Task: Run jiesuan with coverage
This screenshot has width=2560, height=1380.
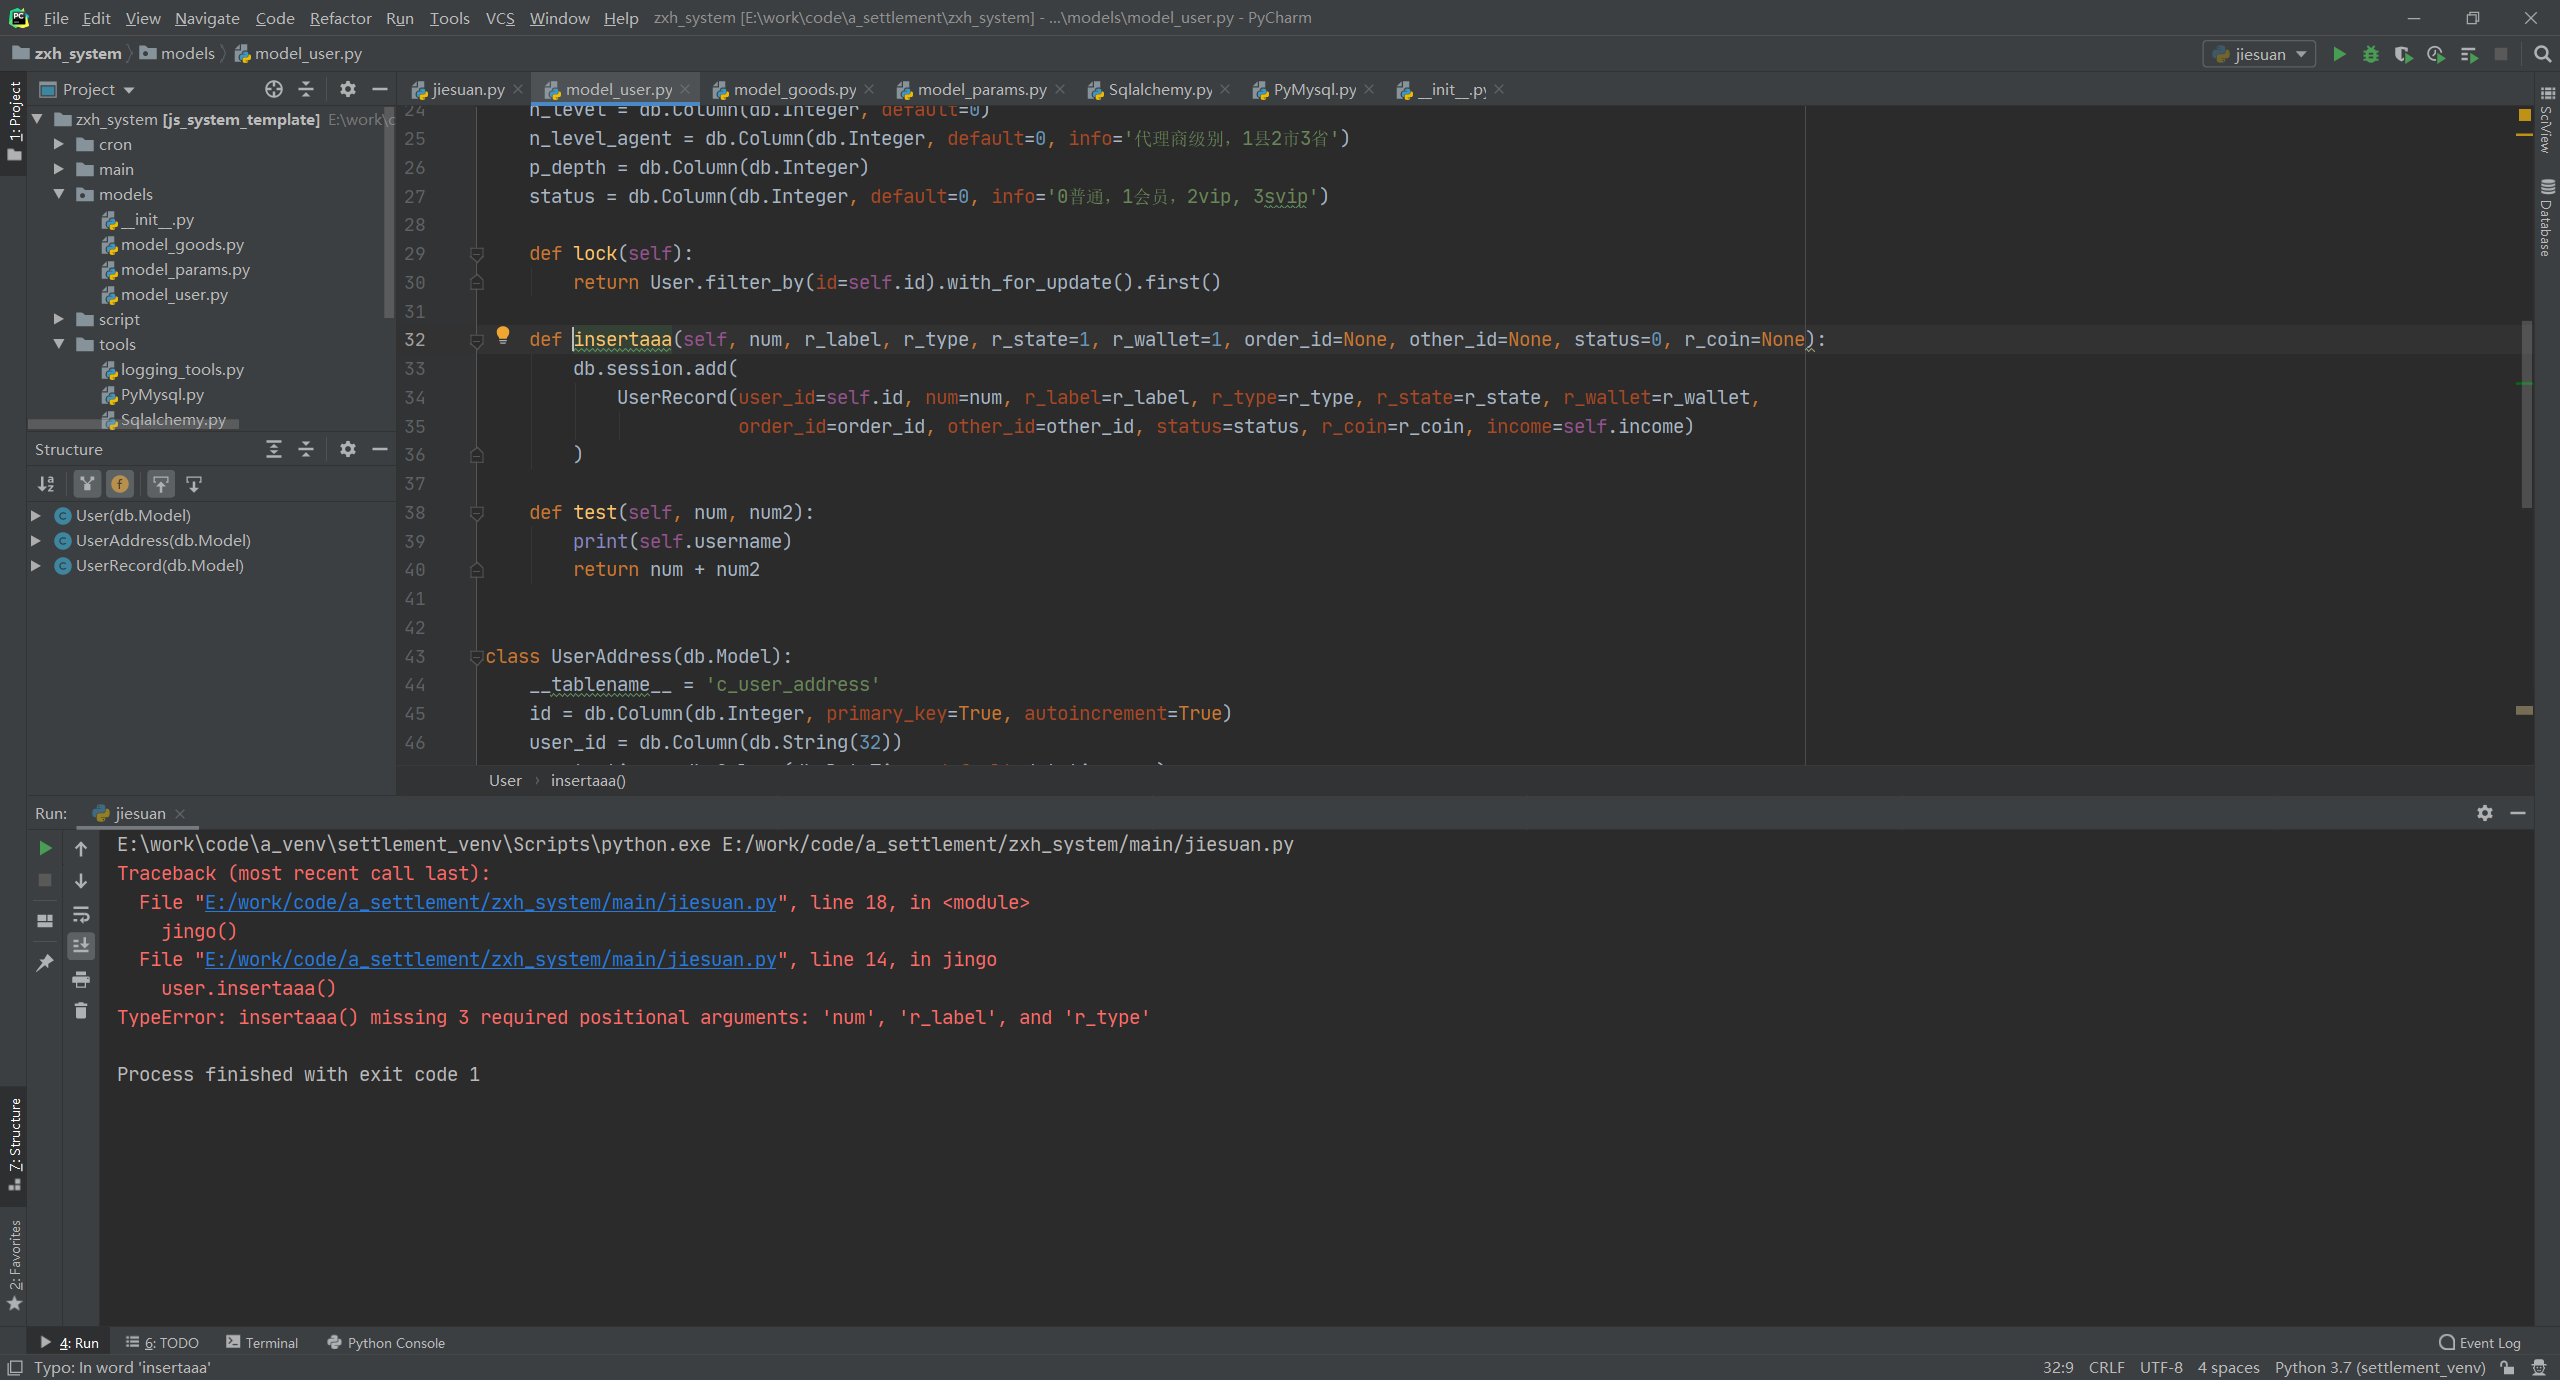Action: coord(2402,54)
